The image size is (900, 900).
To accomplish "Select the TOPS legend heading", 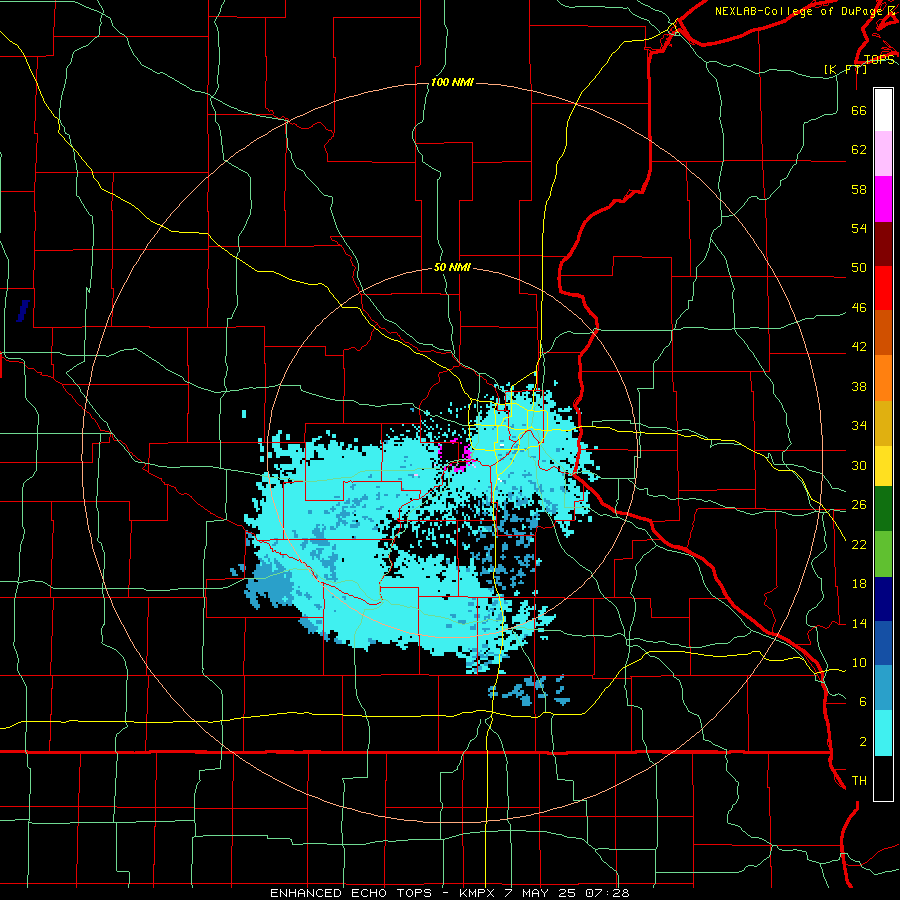I will 879,59.
